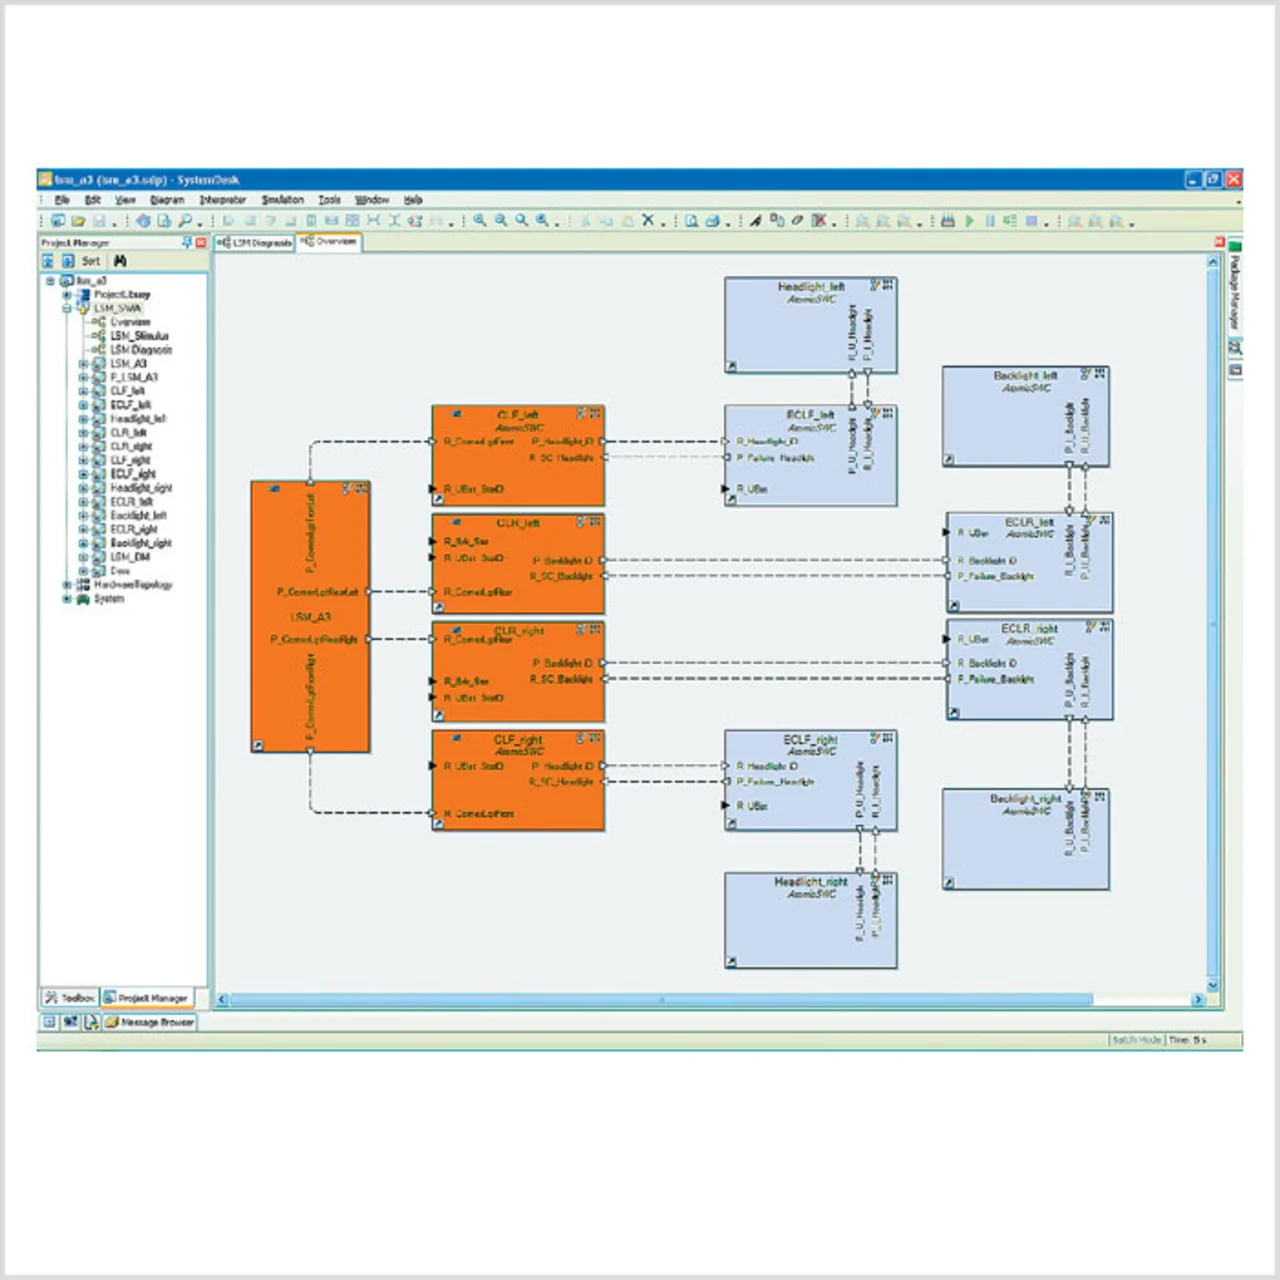The image size is (1280, 1280).
Task: Switch to the LSM Diagnosis tab
Action: point(256,243)
